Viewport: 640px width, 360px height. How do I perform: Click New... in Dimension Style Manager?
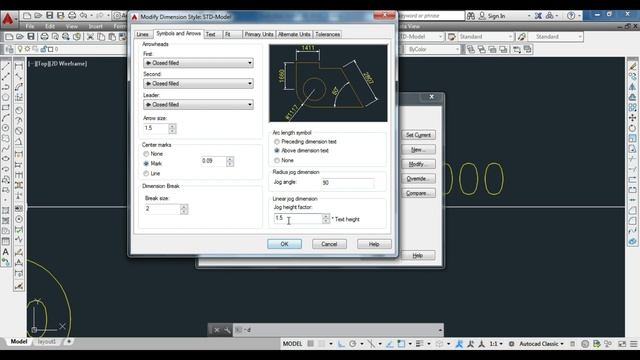pos(418,150)
